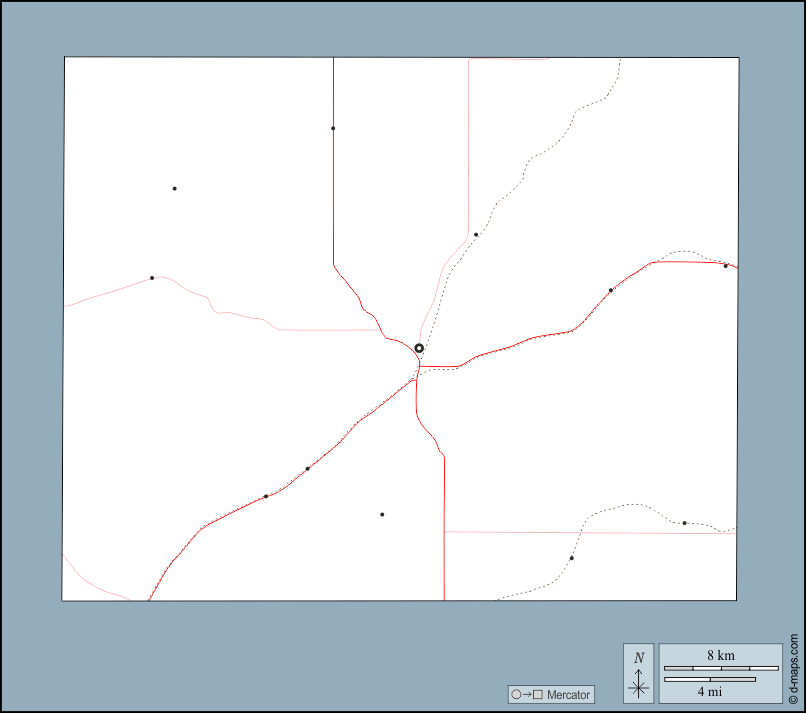Click the upper town dot on the southwest red road
Image resolution: width=806 pixels, height=713 pixels.
point(307,468)
